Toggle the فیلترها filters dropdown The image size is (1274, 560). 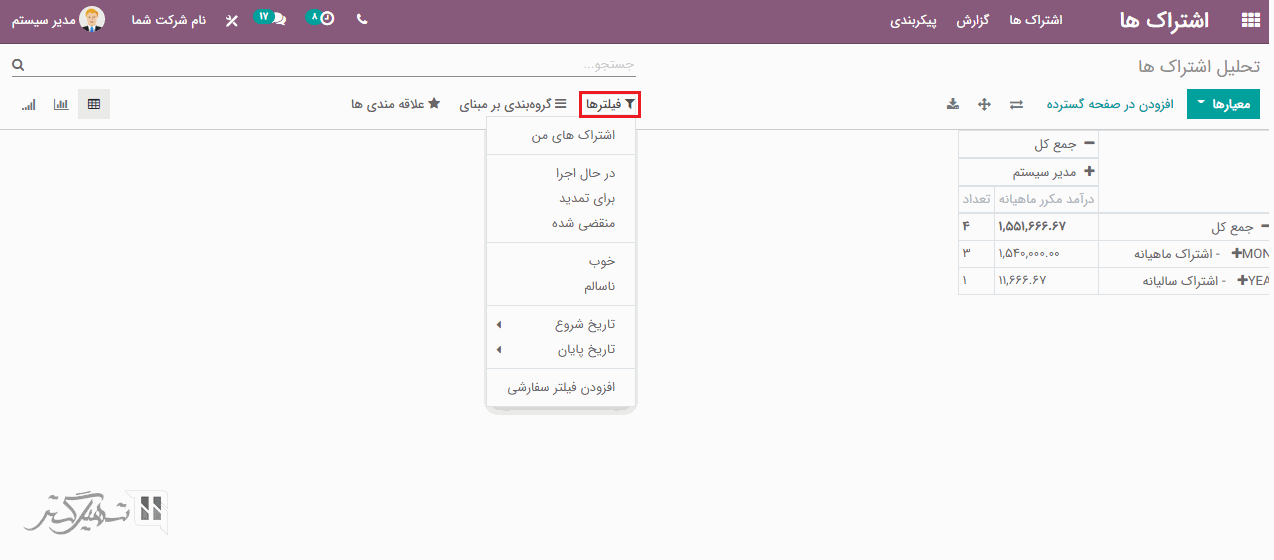[x=610, y=104]
